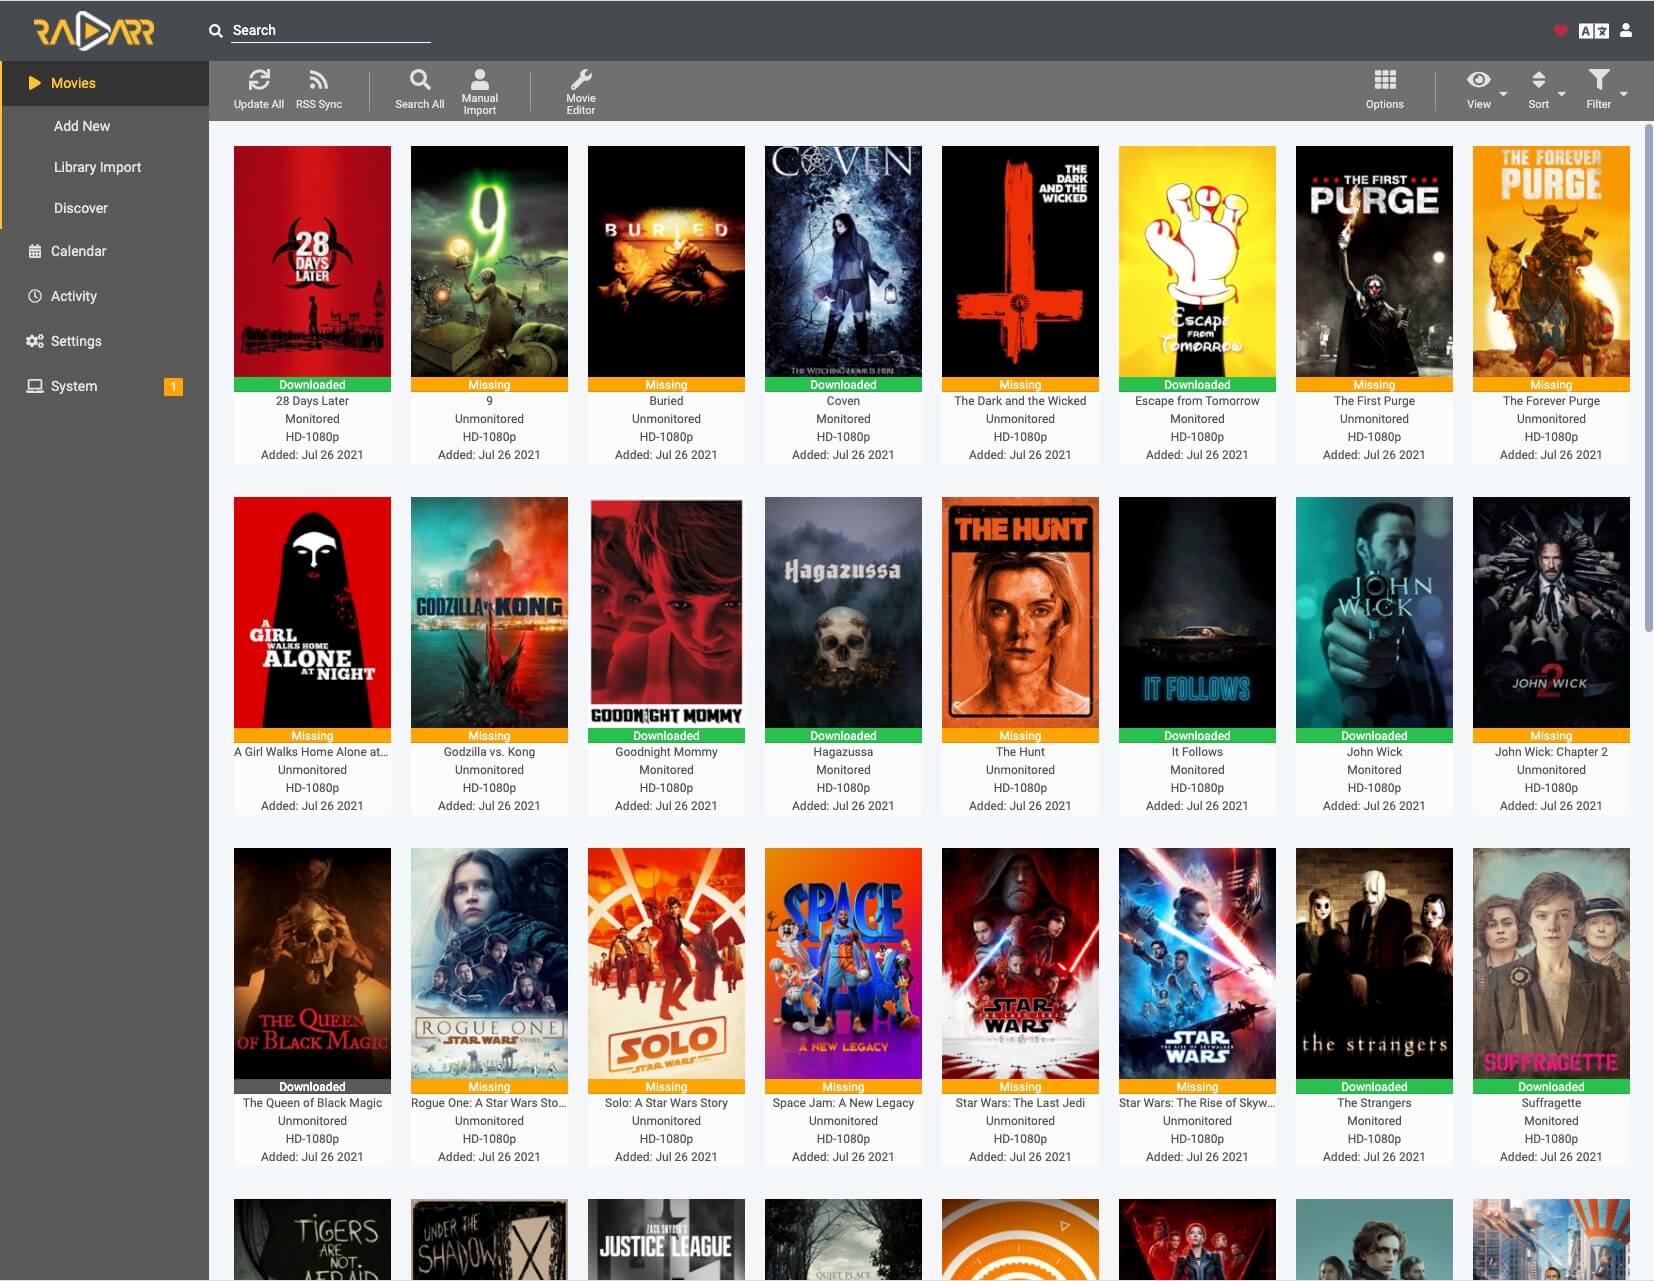This screenshot has width=1654, height=1281.
Task: Open the Coven movie poster
Action: (x=843, y=261)
